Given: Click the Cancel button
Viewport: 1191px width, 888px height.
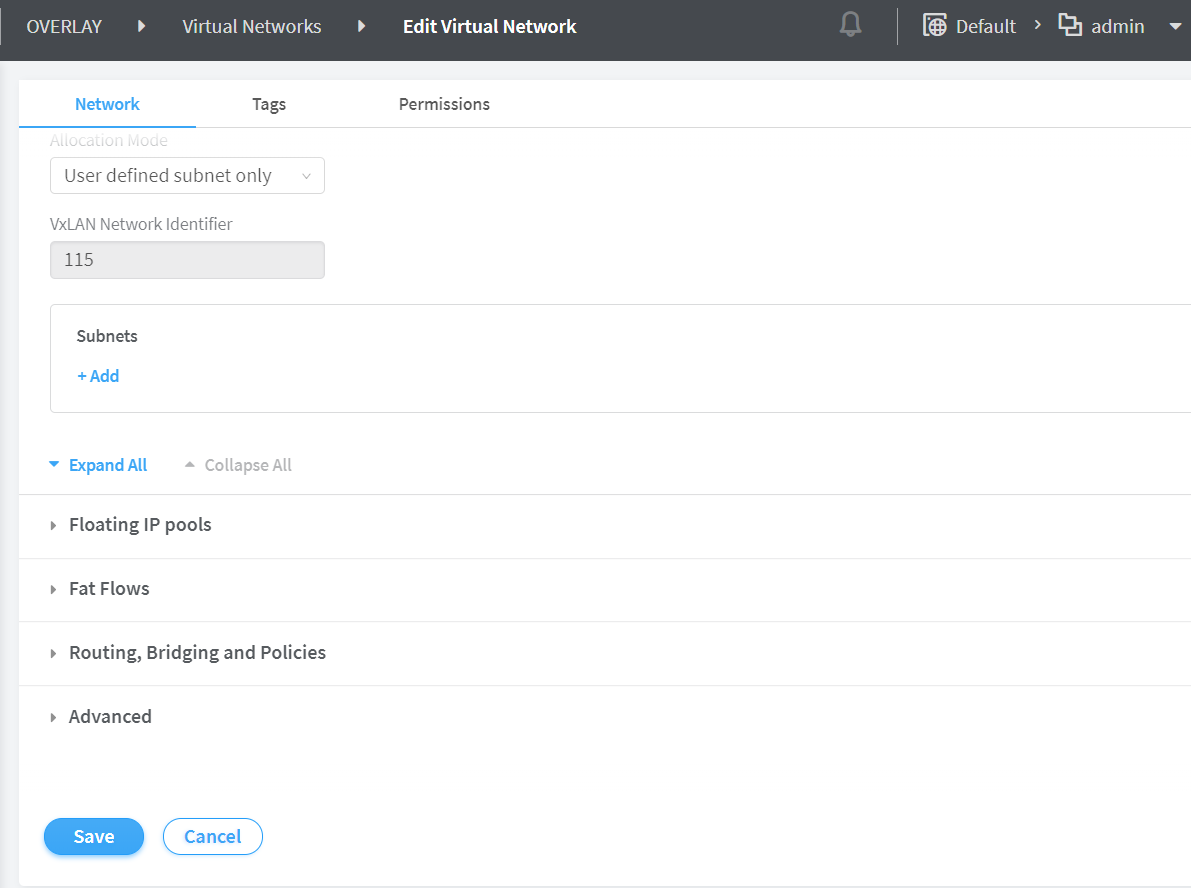Looking at the screenshot, I should pyautogui.click(x=212, y=837).
